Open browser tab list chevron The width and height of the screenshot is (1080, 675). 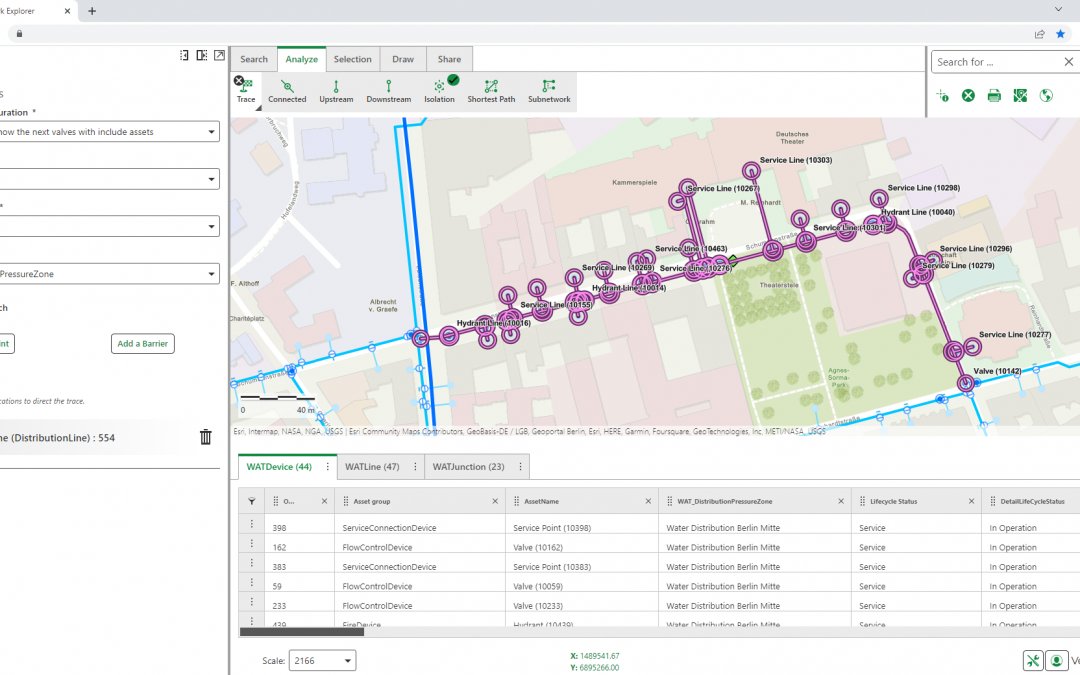[1058, 10]
